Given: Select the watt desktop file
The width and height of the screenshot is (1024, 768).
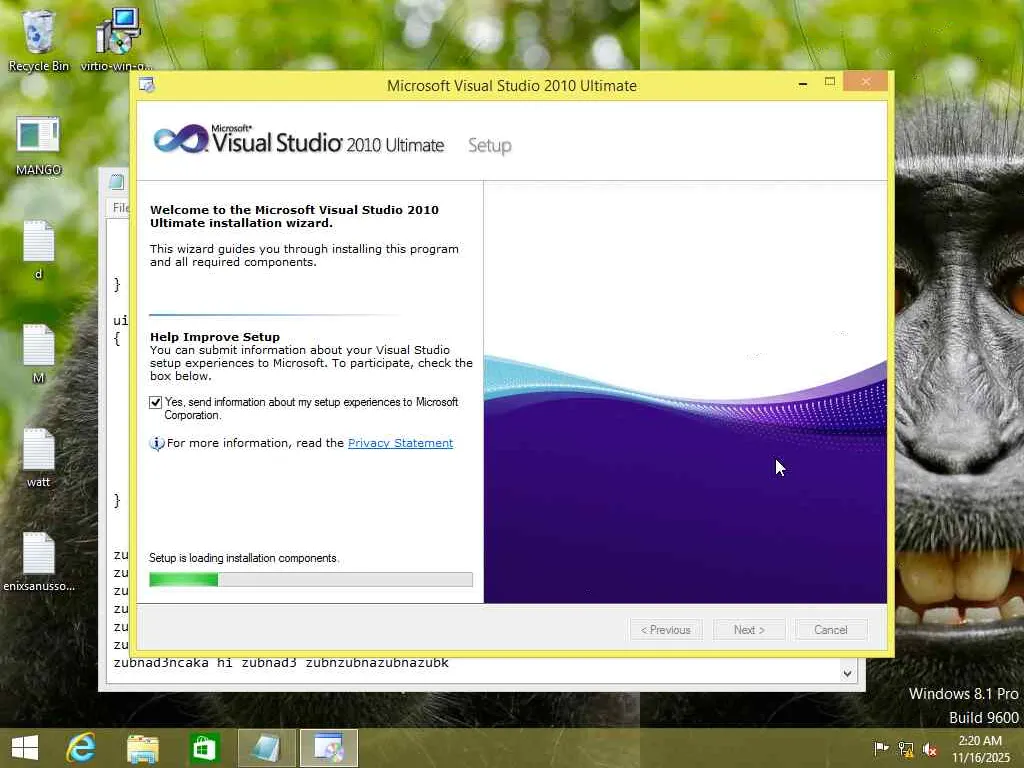Looking at the screenshot, I should 38,458.
